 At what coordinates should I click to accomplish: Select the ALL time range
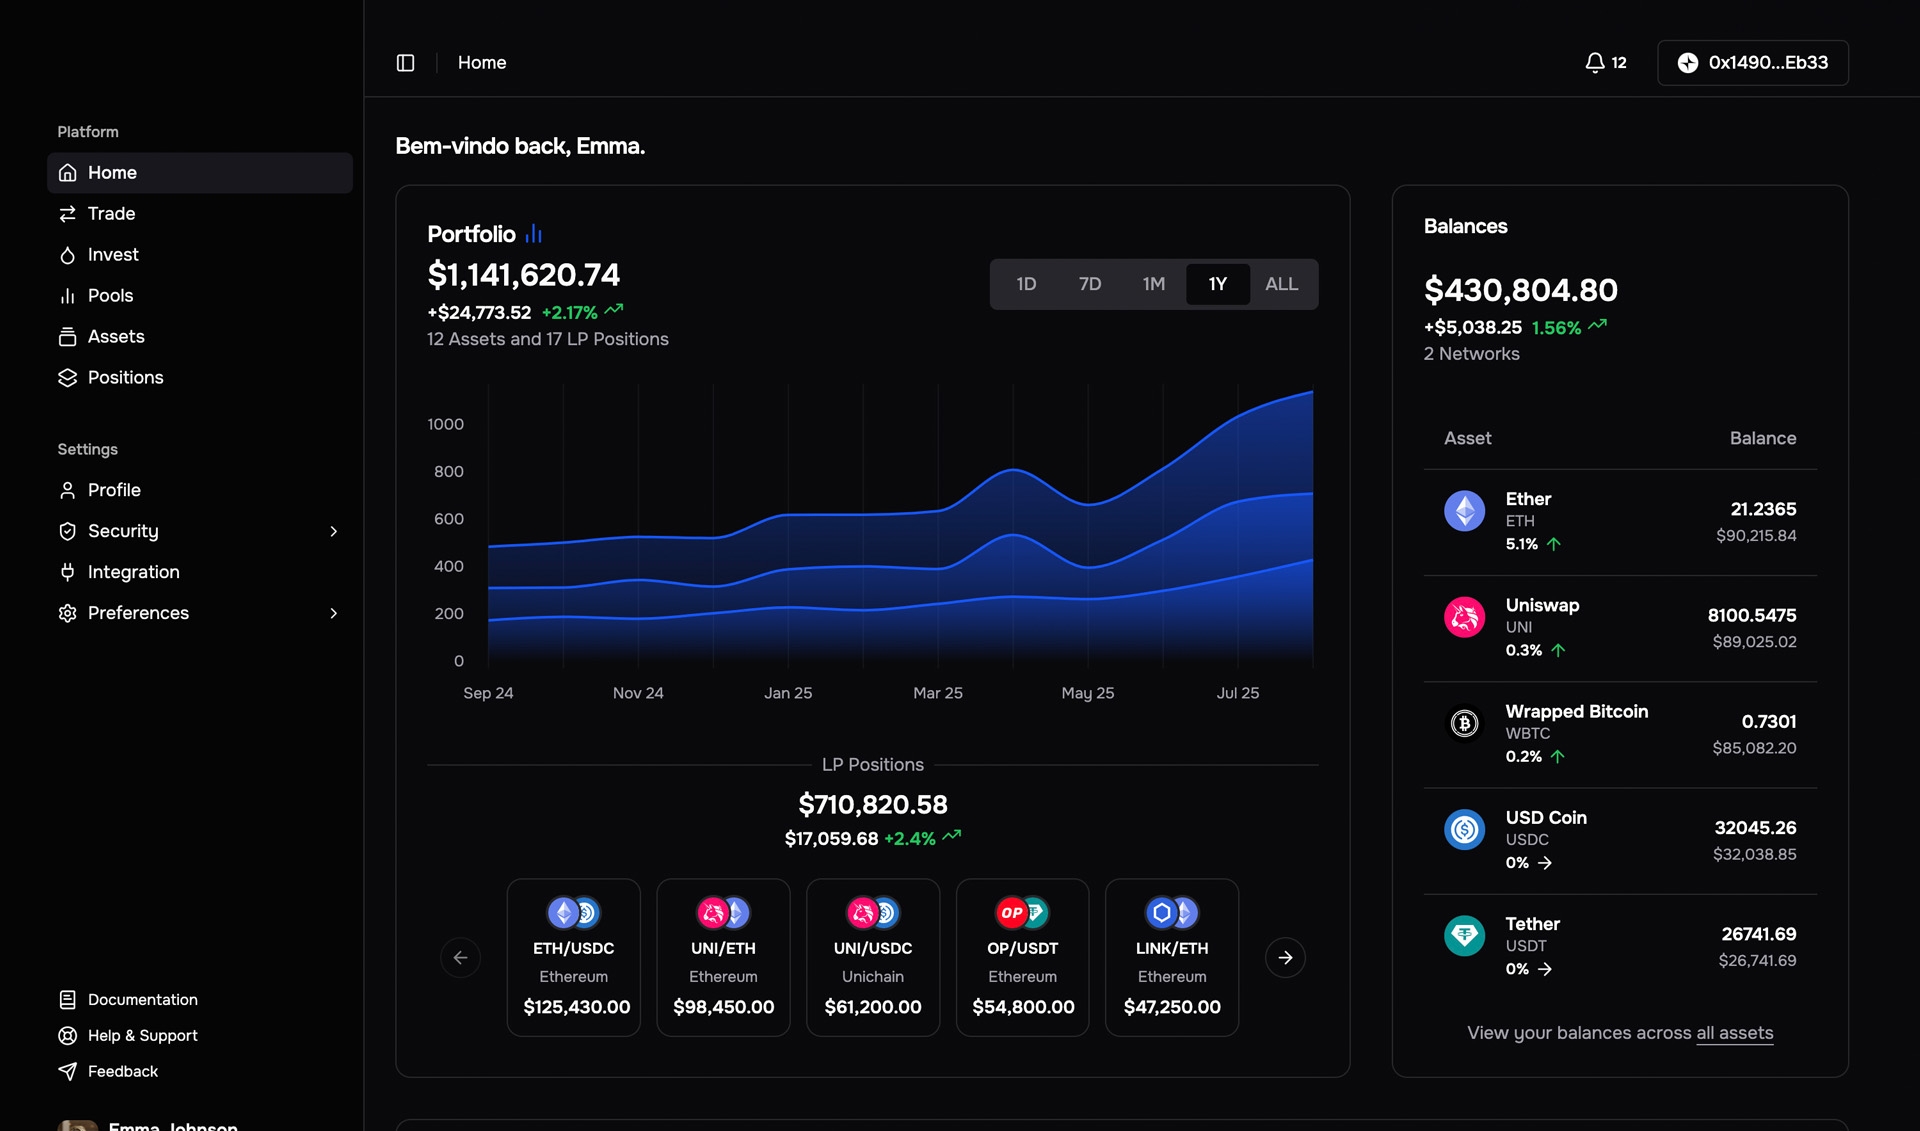[x=1281, y=284]
